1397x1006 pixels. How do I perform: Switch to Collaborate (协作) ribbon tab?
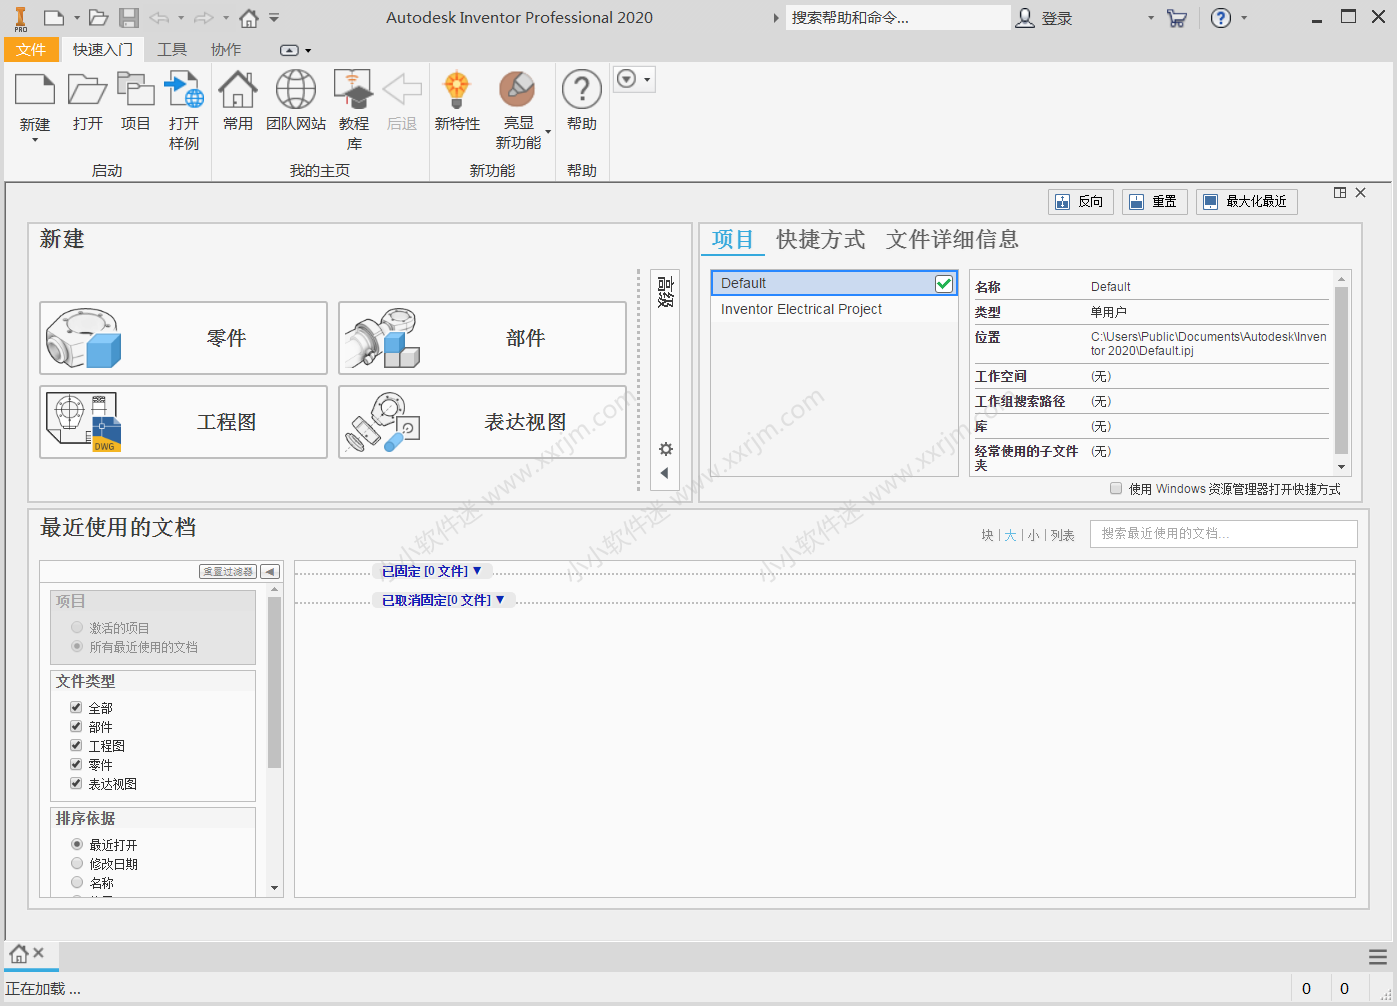(x=226, y=49)
